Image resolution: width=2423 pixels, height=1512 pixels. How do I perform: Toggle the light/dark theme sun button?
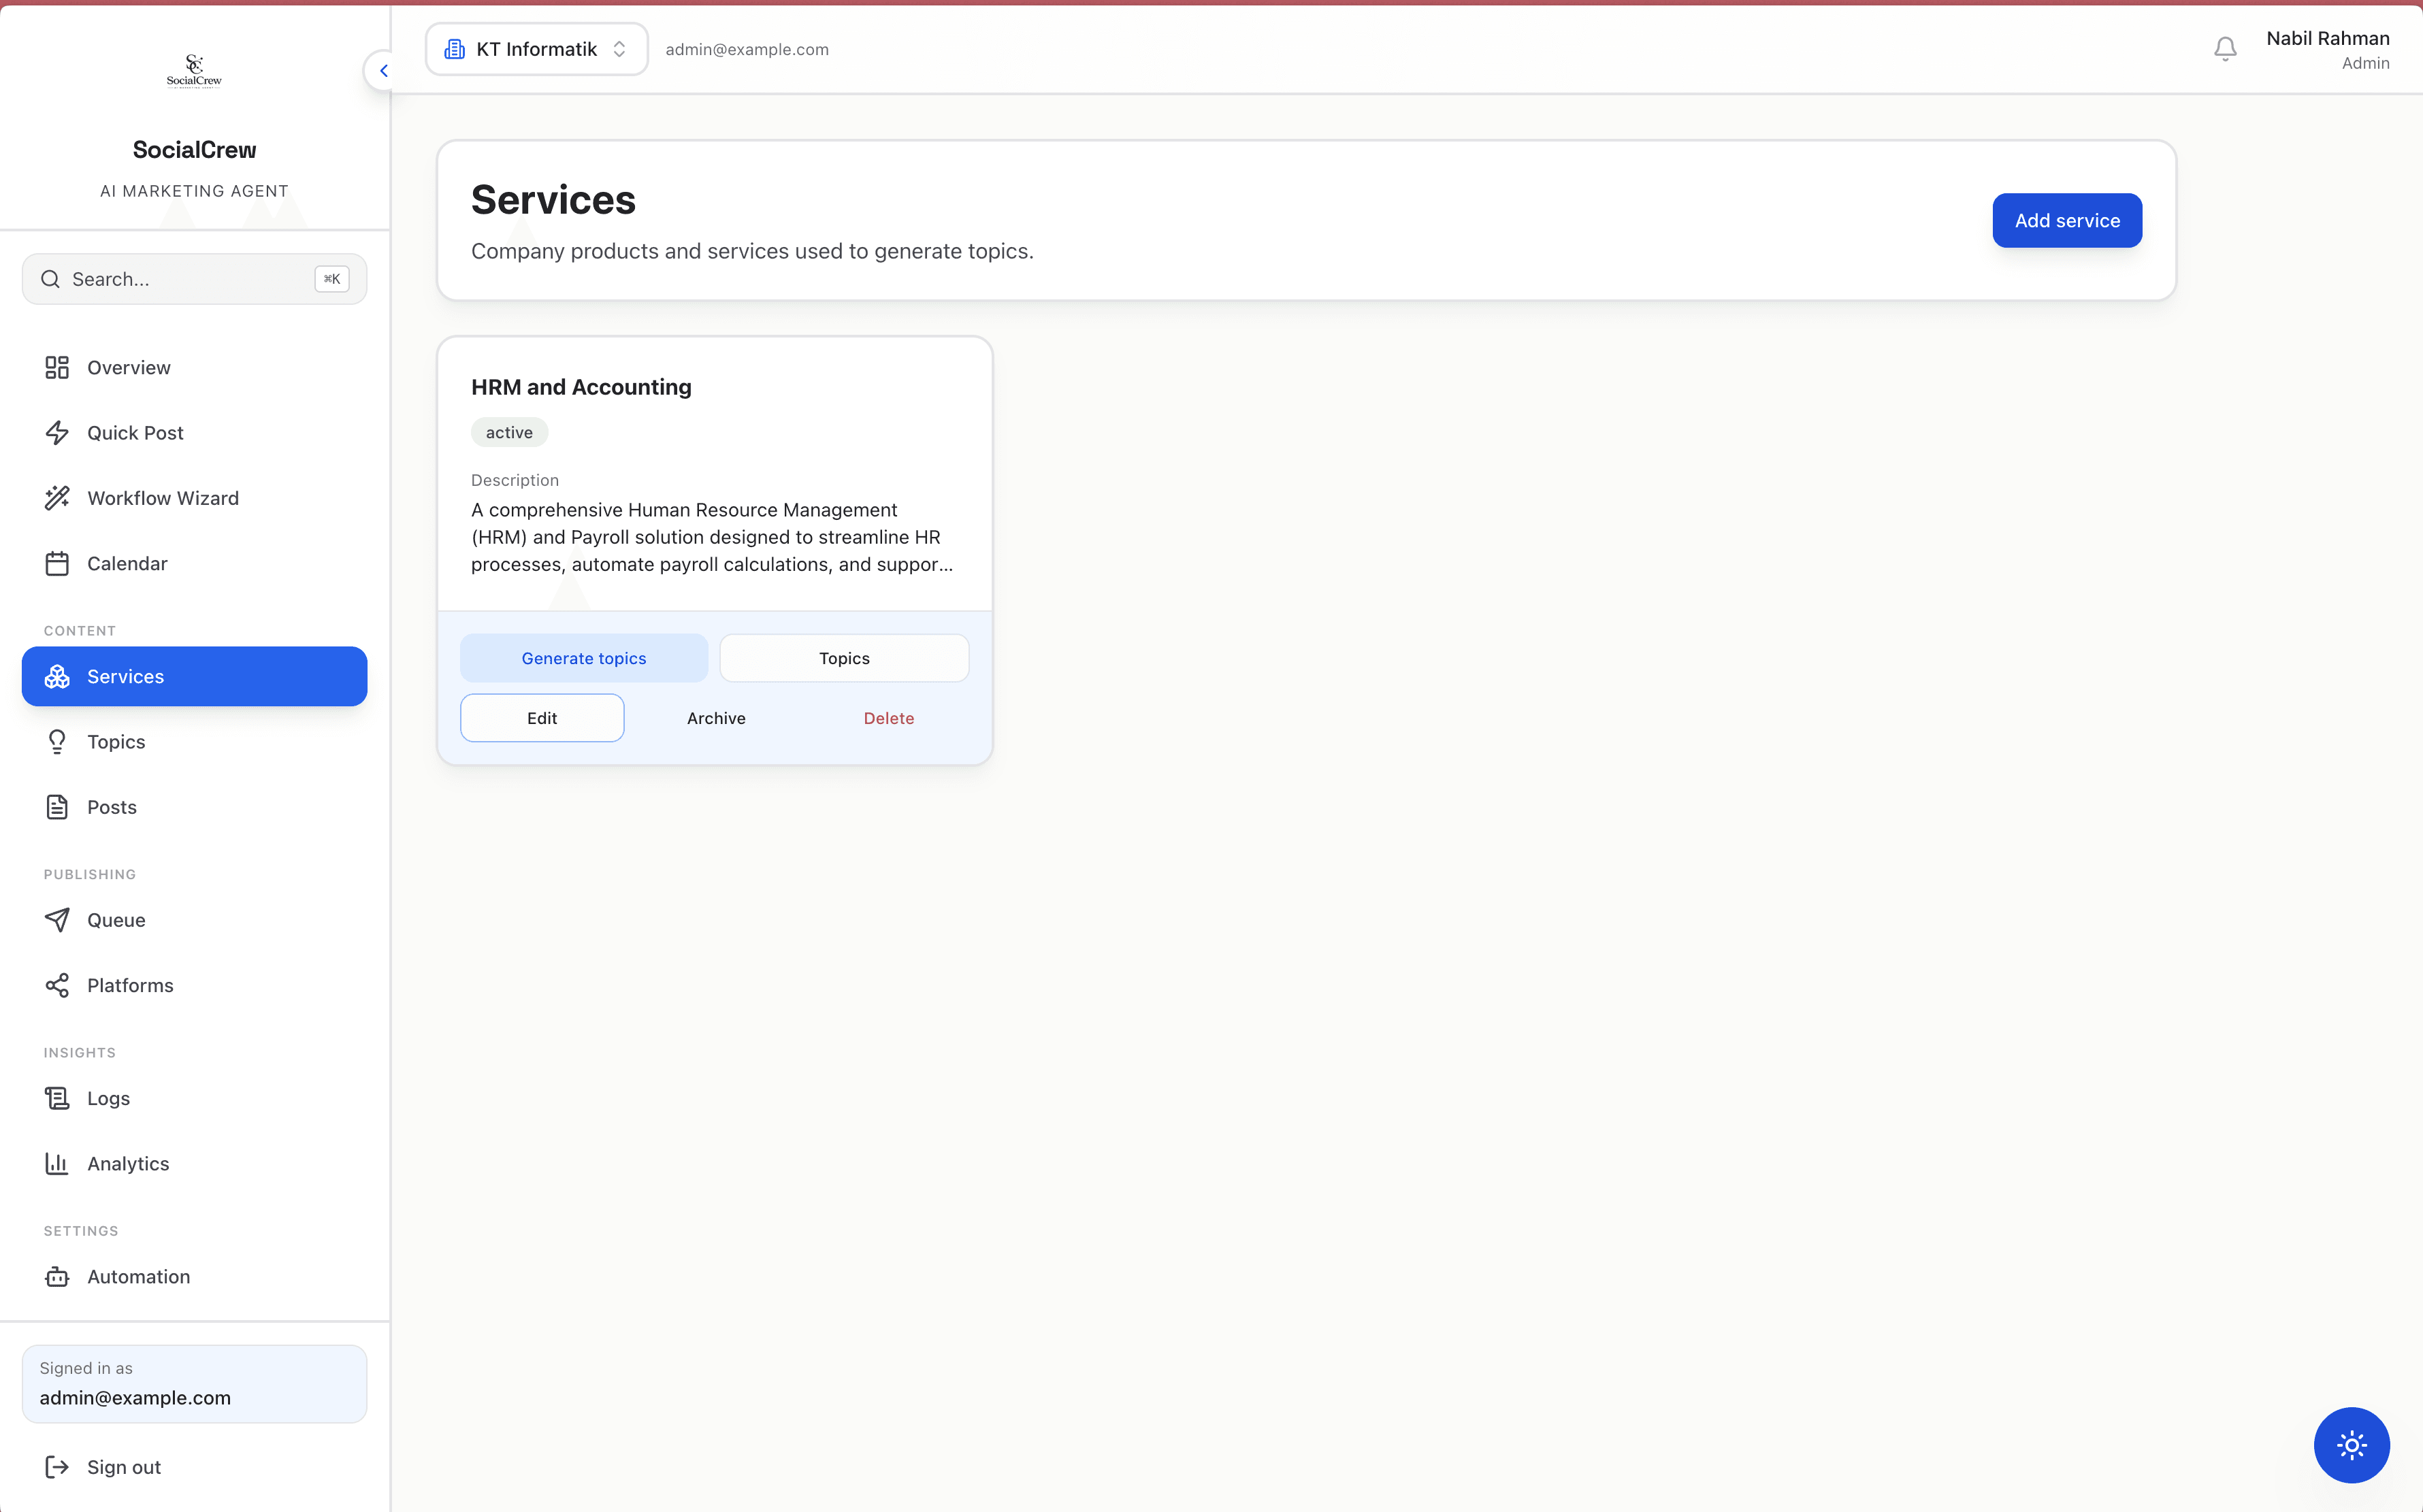coord(2351,1444)
